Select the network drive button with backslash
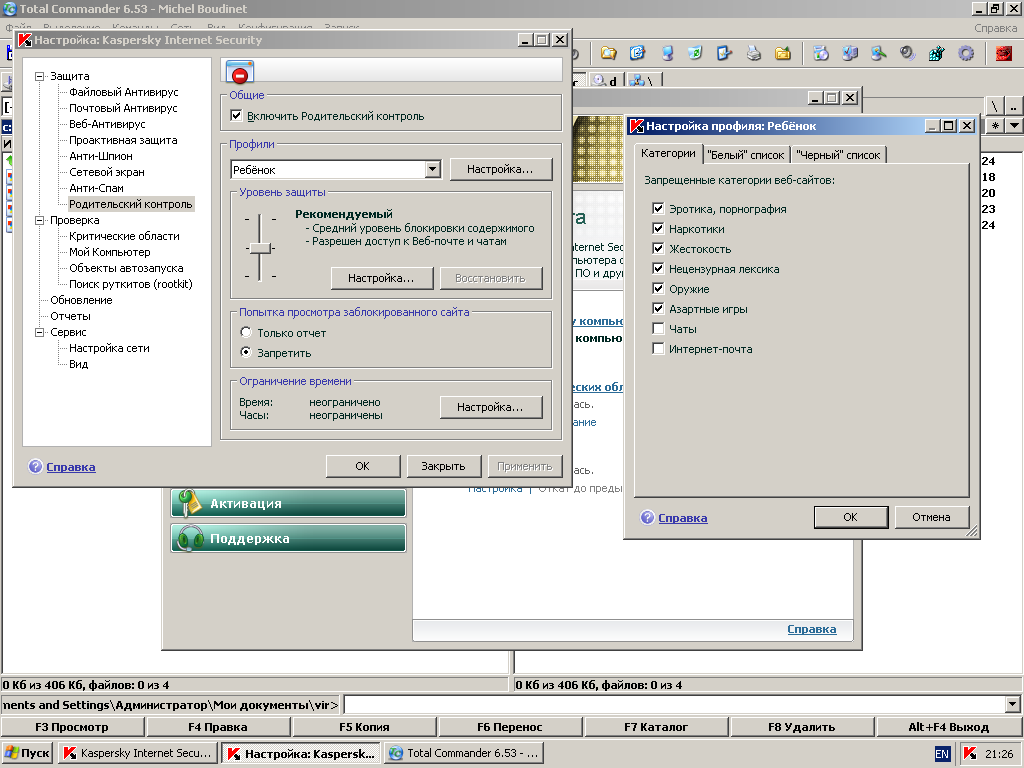Viewport: 1024px width, 768px height. (644, 81)
